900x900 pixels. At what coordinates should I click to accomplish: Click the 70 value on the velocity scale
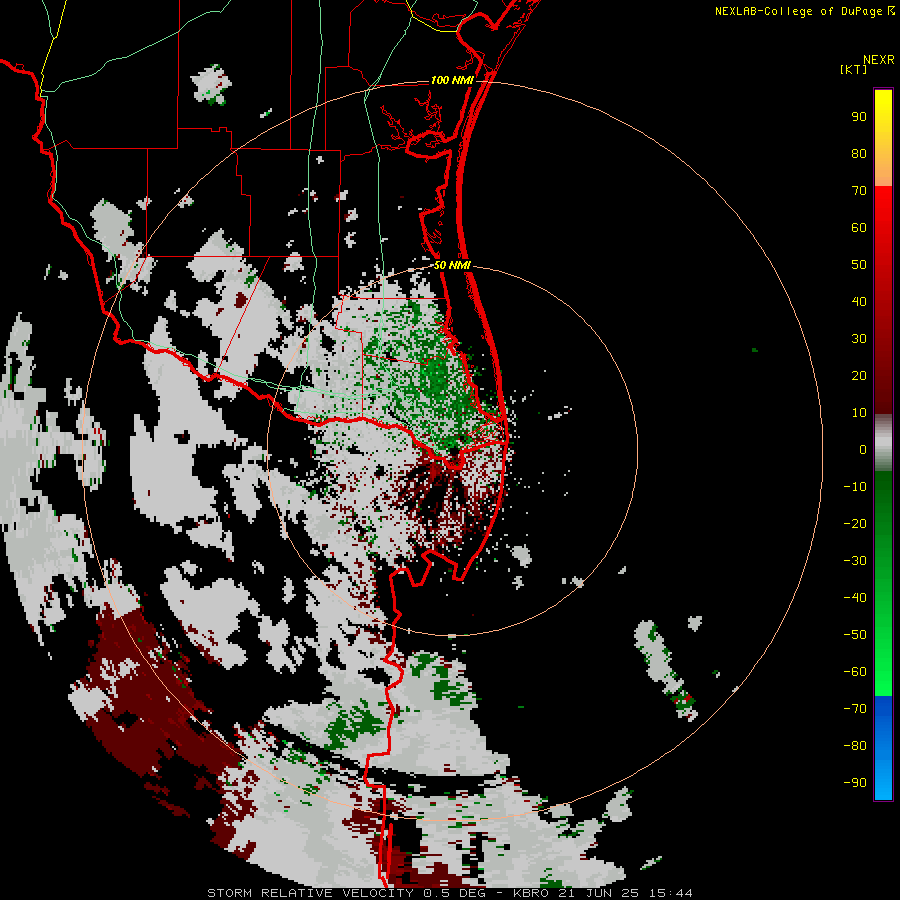(859, 191)
